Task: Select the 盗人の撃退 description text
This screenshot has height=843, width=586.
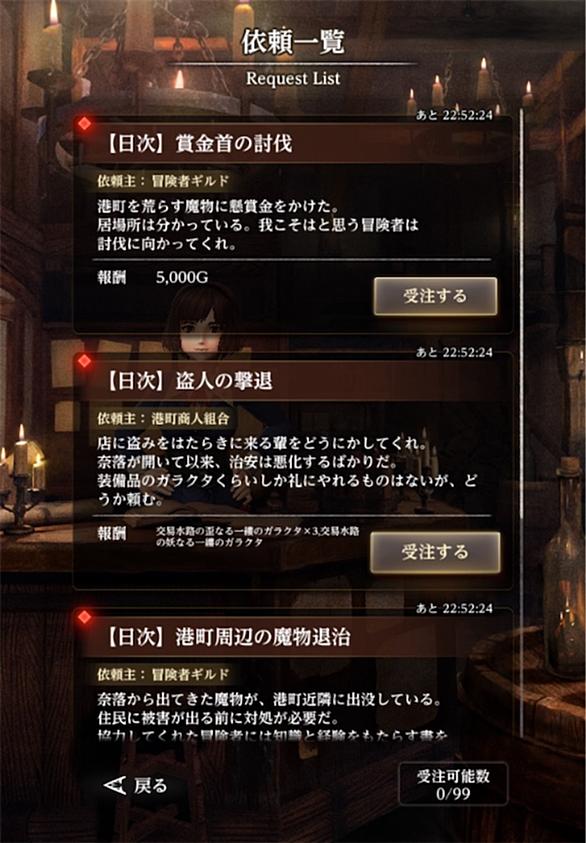Action: coord(287,471)
